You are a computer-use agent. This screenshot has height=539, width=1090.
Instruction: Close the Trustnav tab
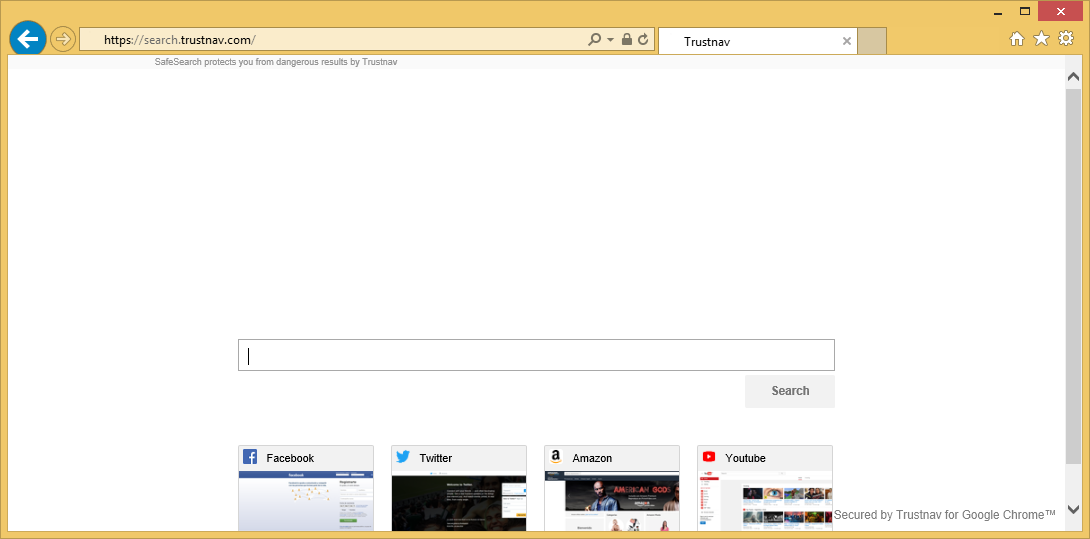click(x=847, y=41)
